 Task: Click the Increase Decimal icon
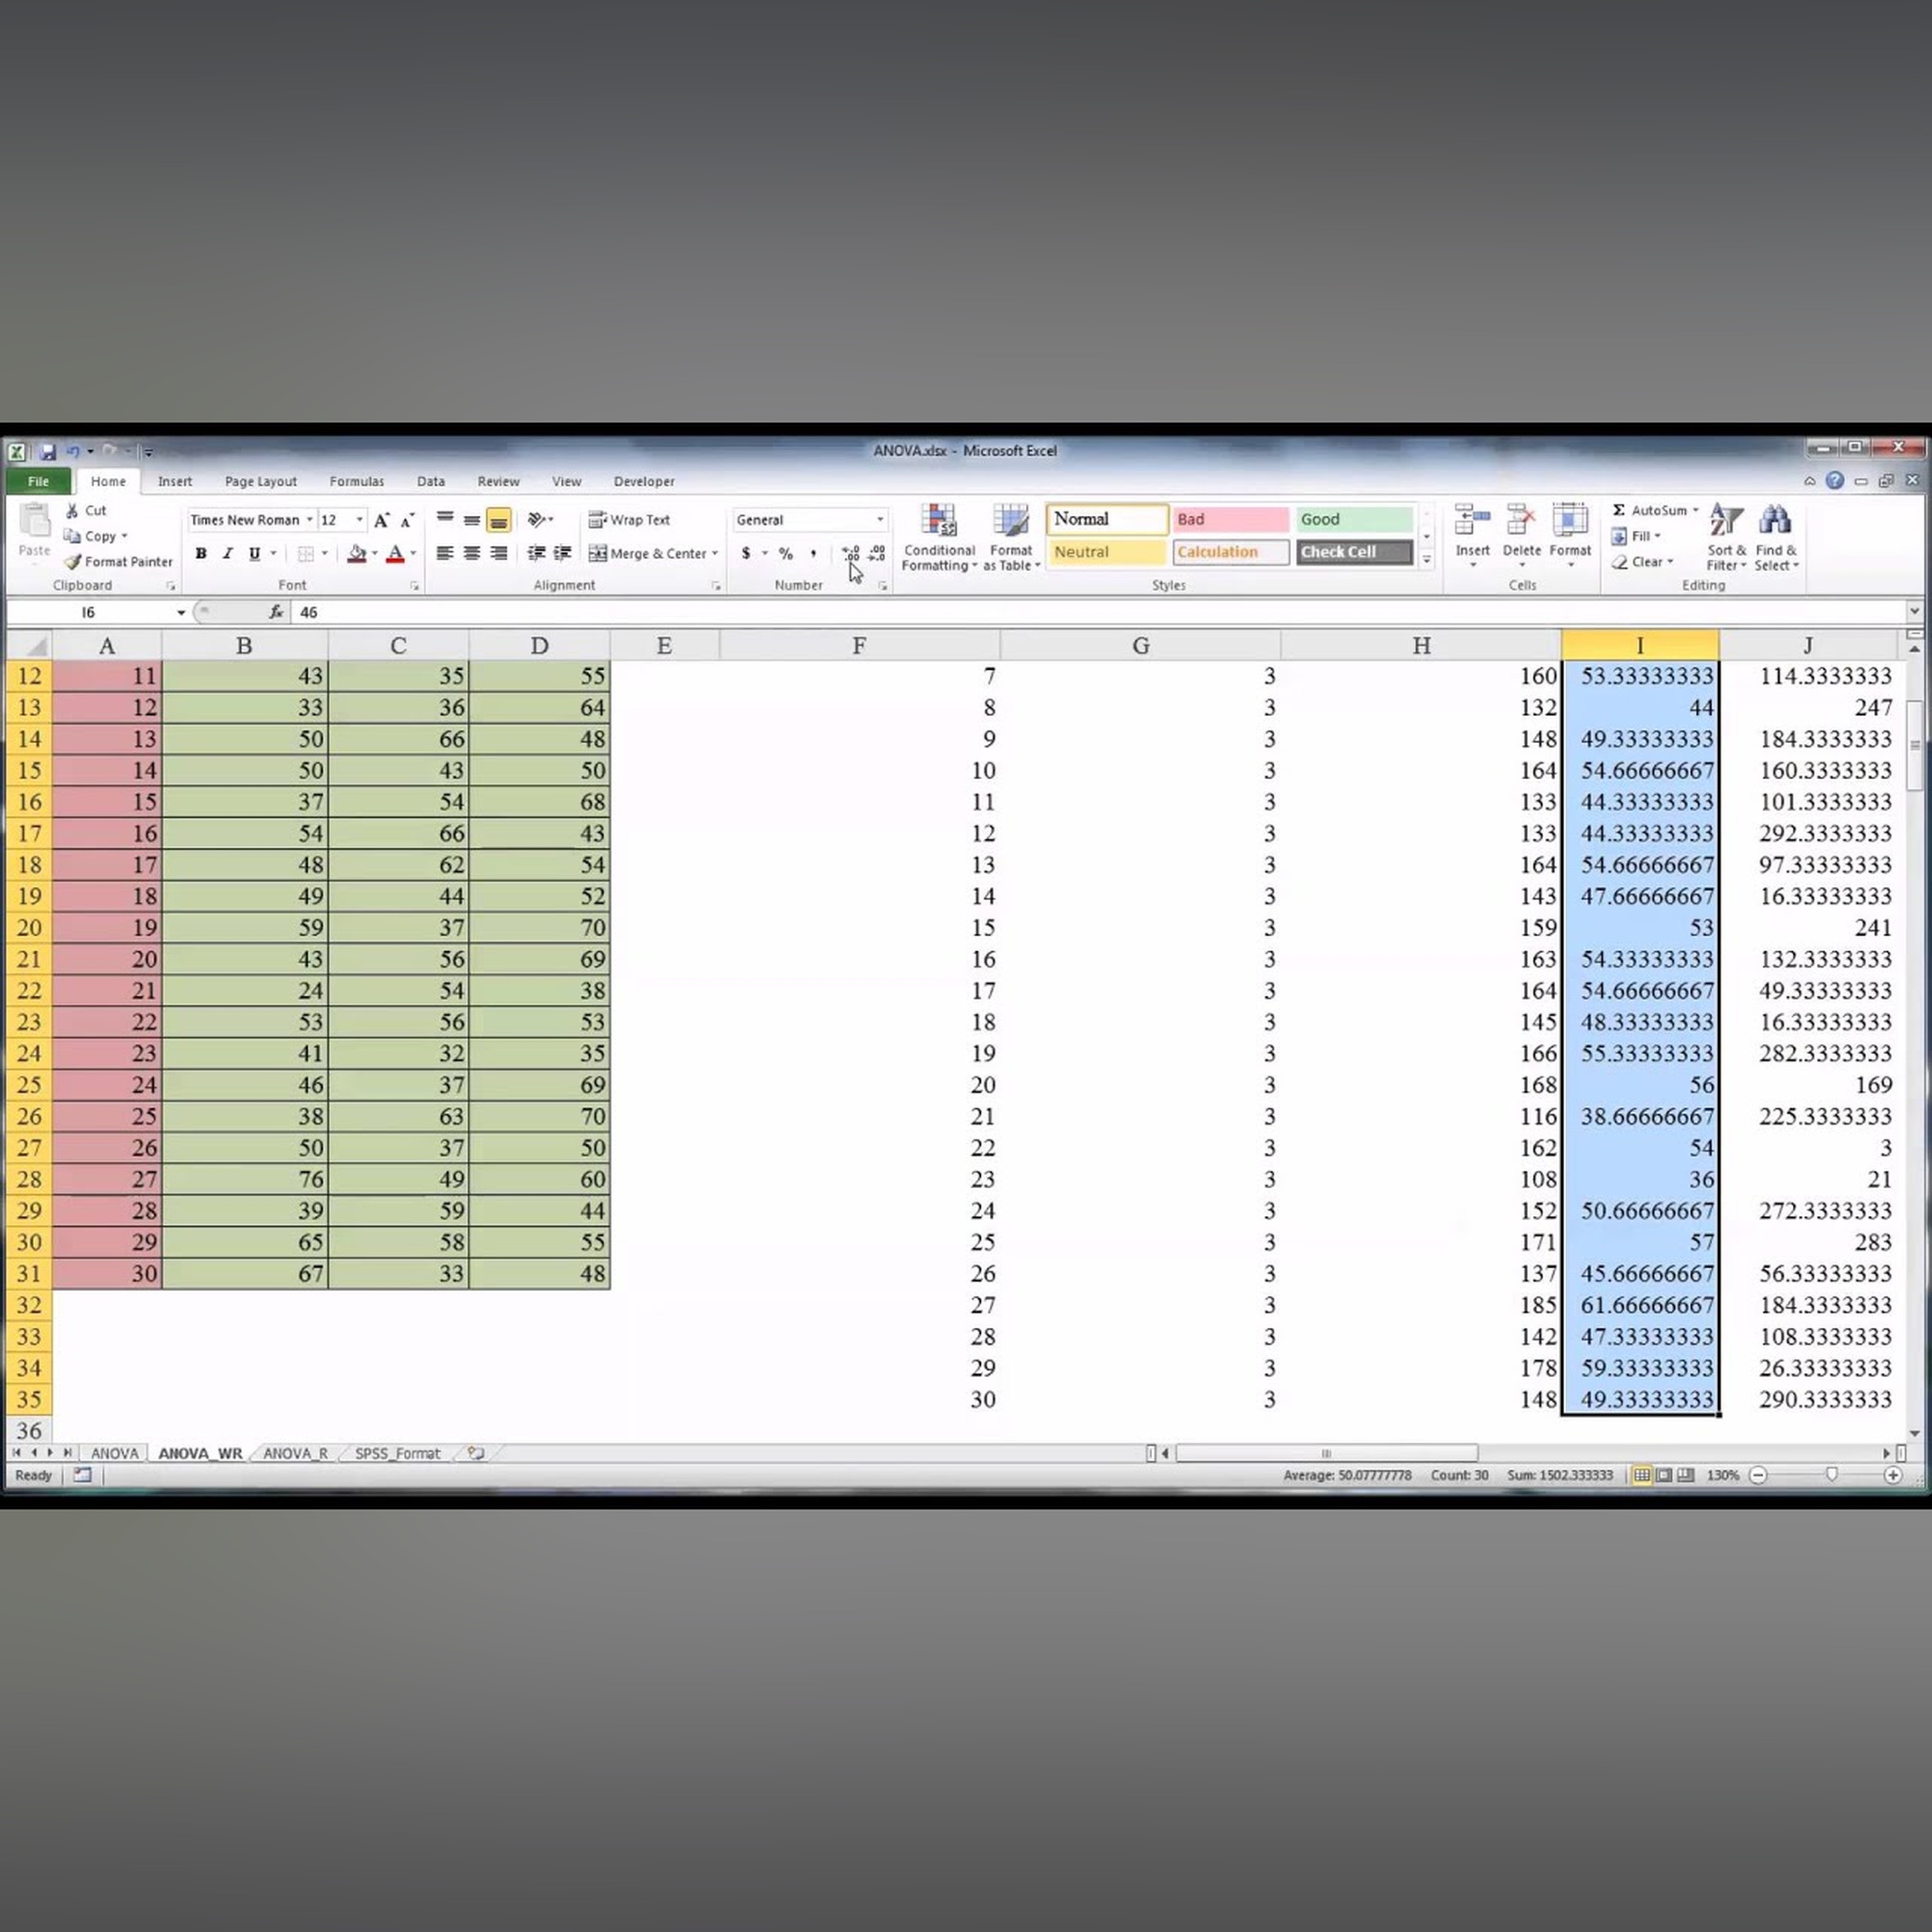[850, 553]
